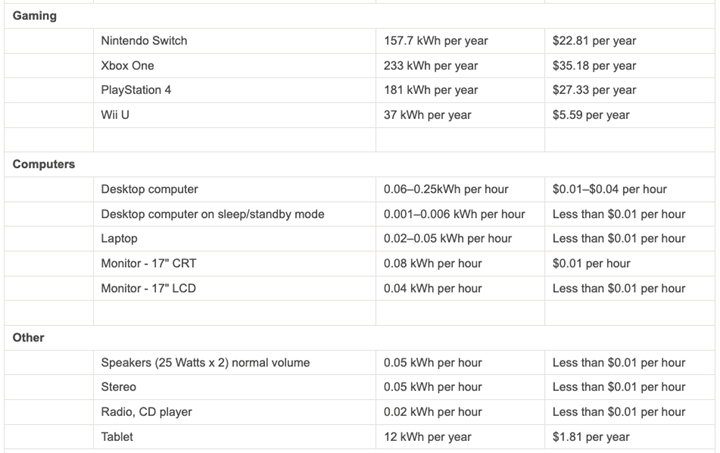Click Xbox One's 233 kWh per year cell
720x453 pixels.
[427, 66]
